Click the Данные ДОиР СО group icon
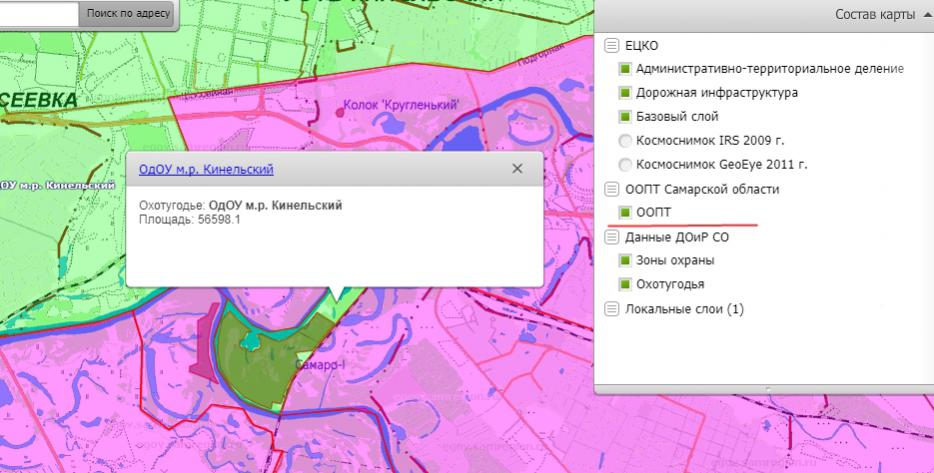This screenshot has height=473, width=934. pos(612,237)
